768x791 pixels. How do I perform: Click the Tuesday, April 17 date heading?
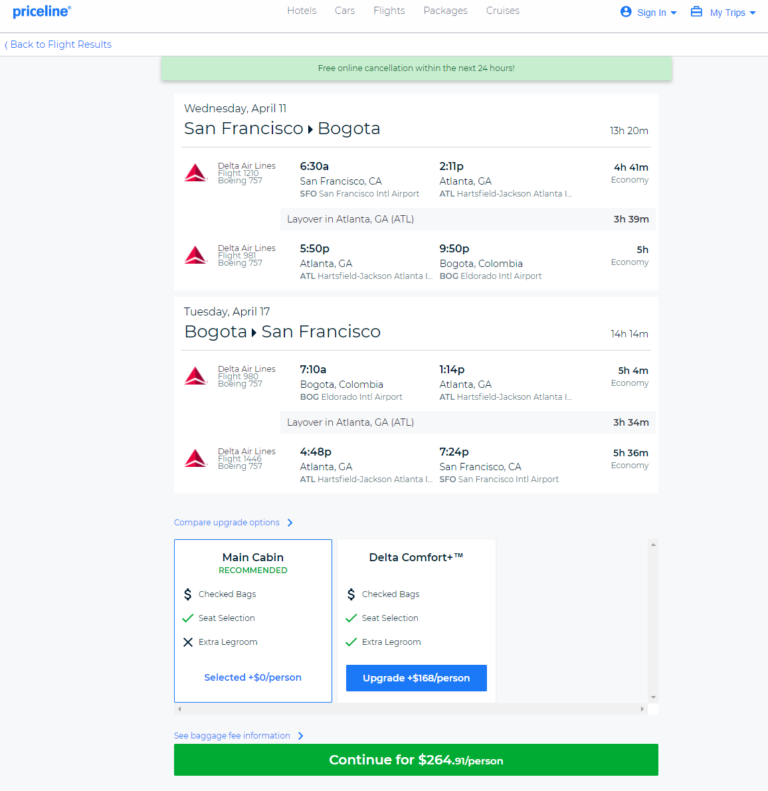coord(227,312)
